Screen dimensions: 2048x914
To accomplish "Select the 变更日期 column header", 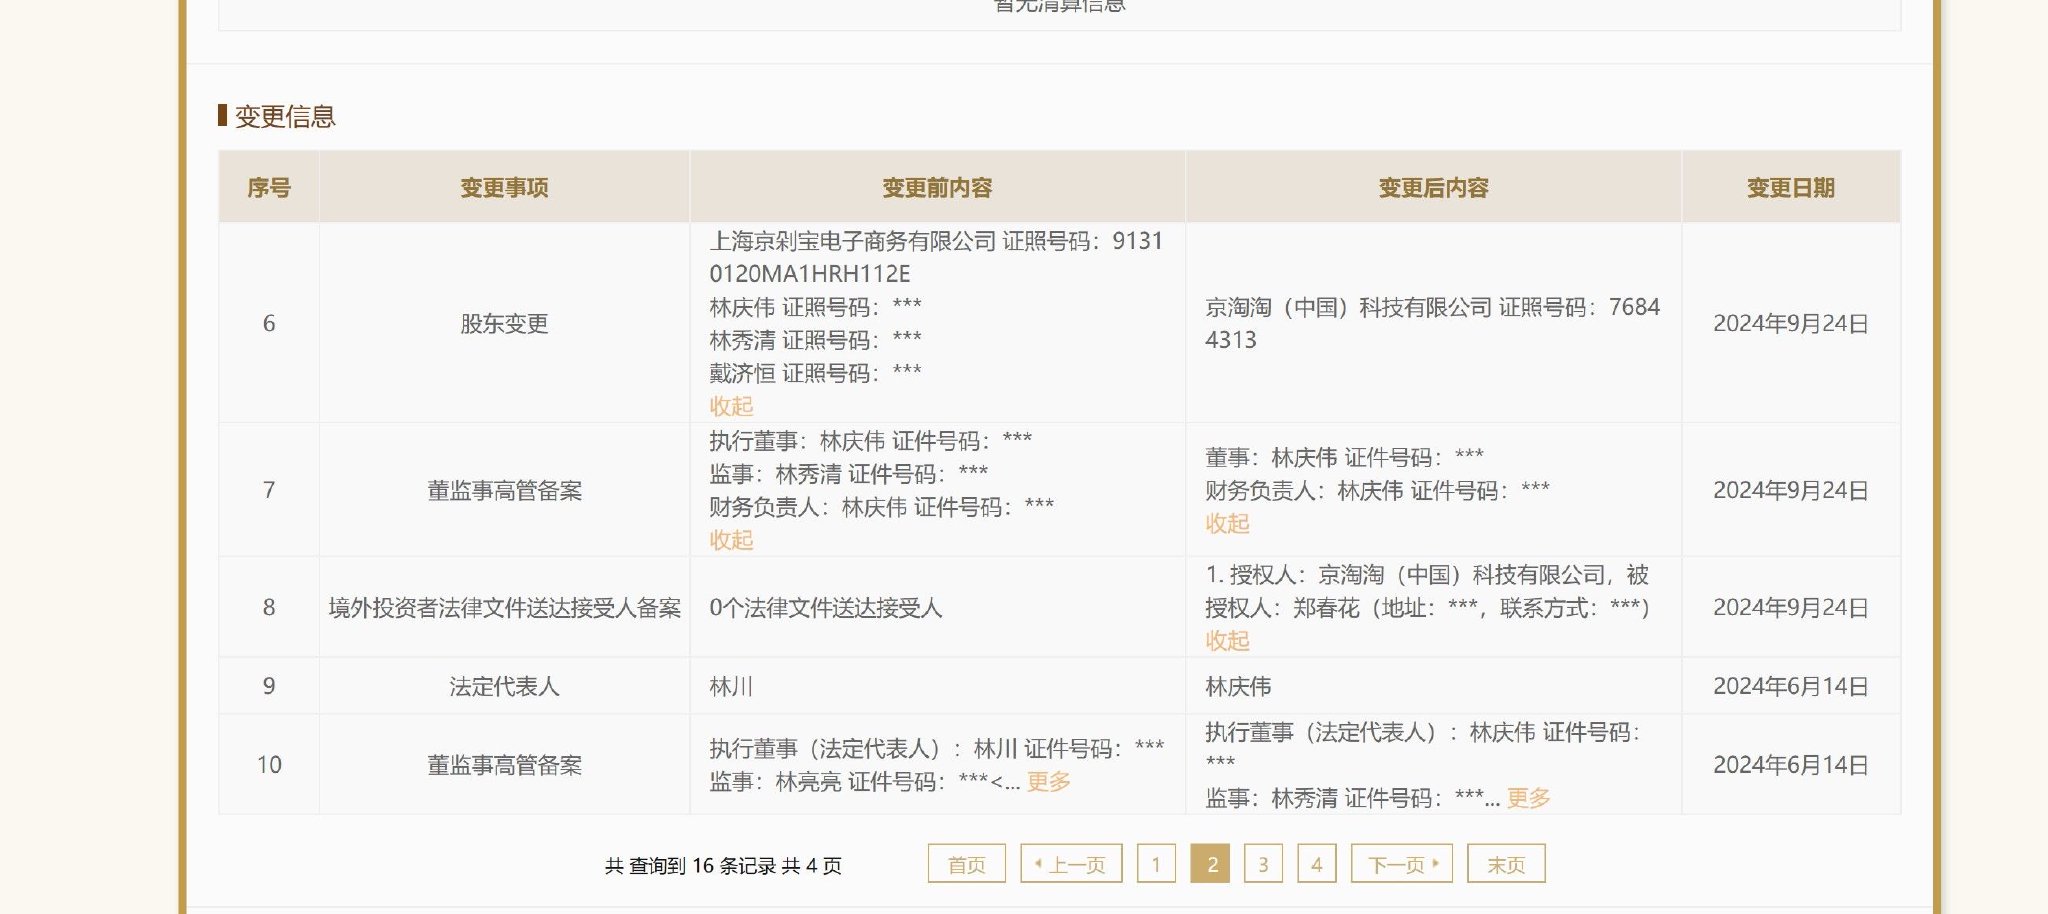I will coord(1789,185).
